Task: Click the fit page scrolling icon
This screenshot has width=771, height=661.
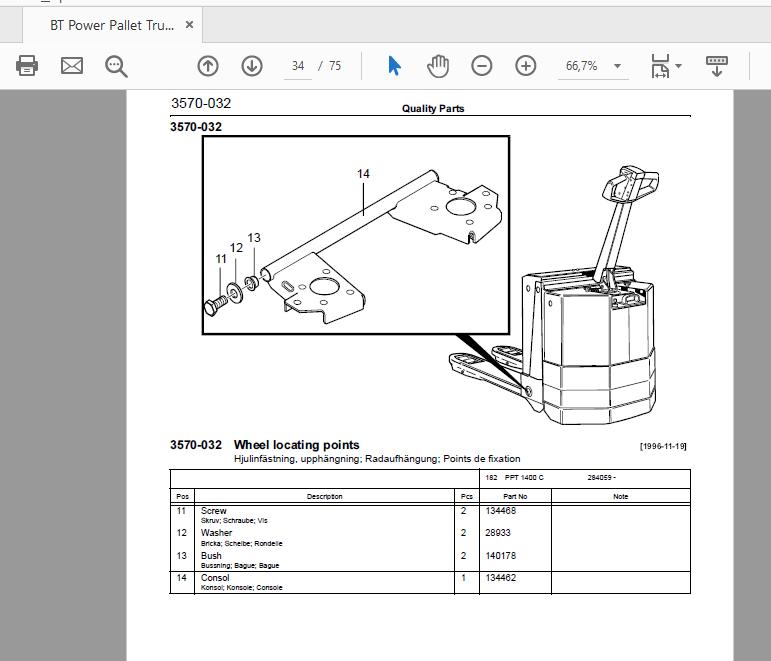Action: coord(660,66)
